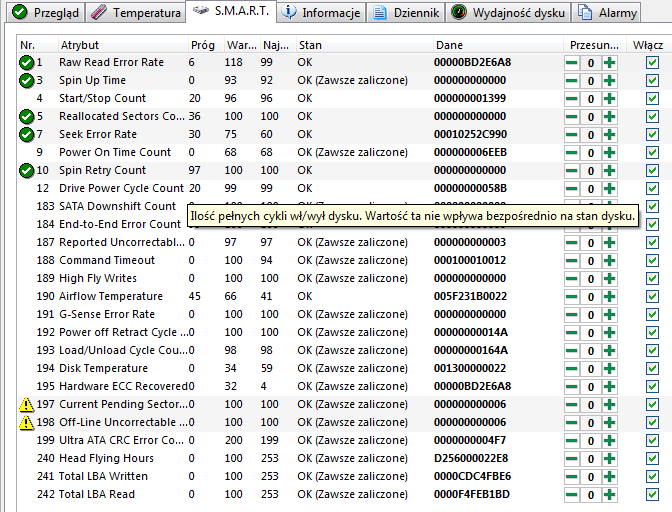Click green OK icon of Raw Read Error Rate
This screenshot has height=512, width=672.
(27, 63)
